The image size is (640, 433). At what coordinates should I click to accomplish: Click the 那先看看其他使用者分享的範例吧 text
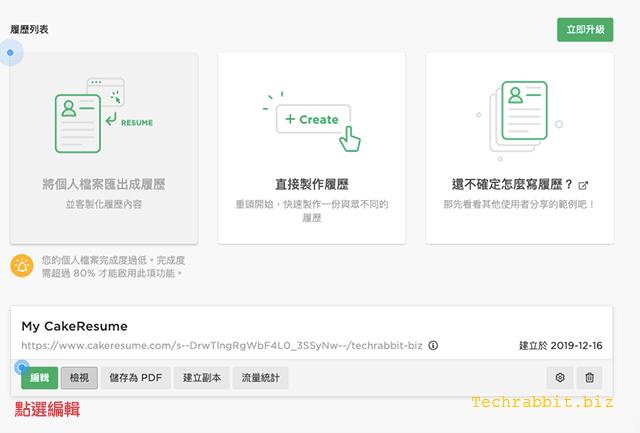click(x=520, y=204)
